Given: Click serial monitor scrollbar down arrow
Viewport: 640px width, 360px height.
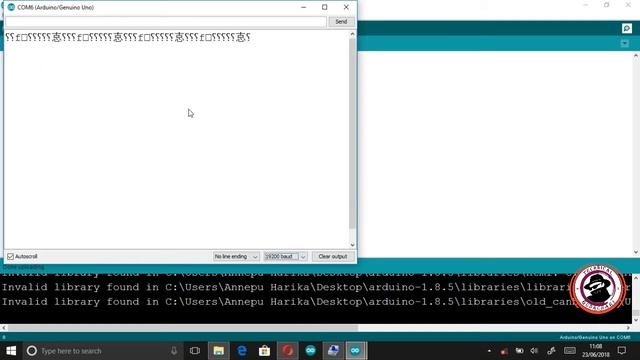Looking at the screenshot, I should [352, 245].
